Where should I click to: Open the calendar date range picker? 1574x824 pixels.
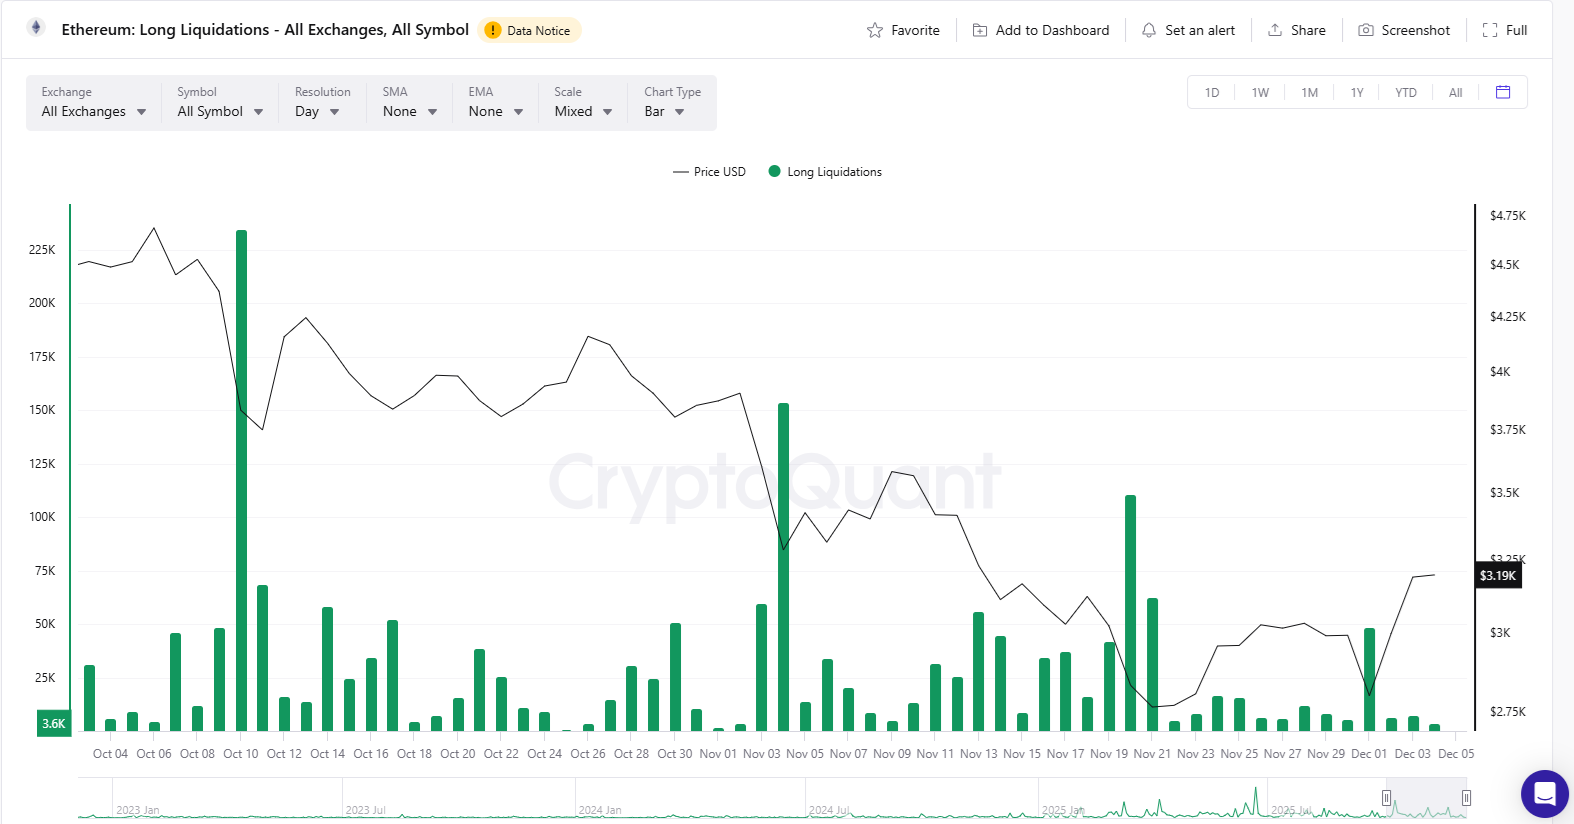[1502, 92]
